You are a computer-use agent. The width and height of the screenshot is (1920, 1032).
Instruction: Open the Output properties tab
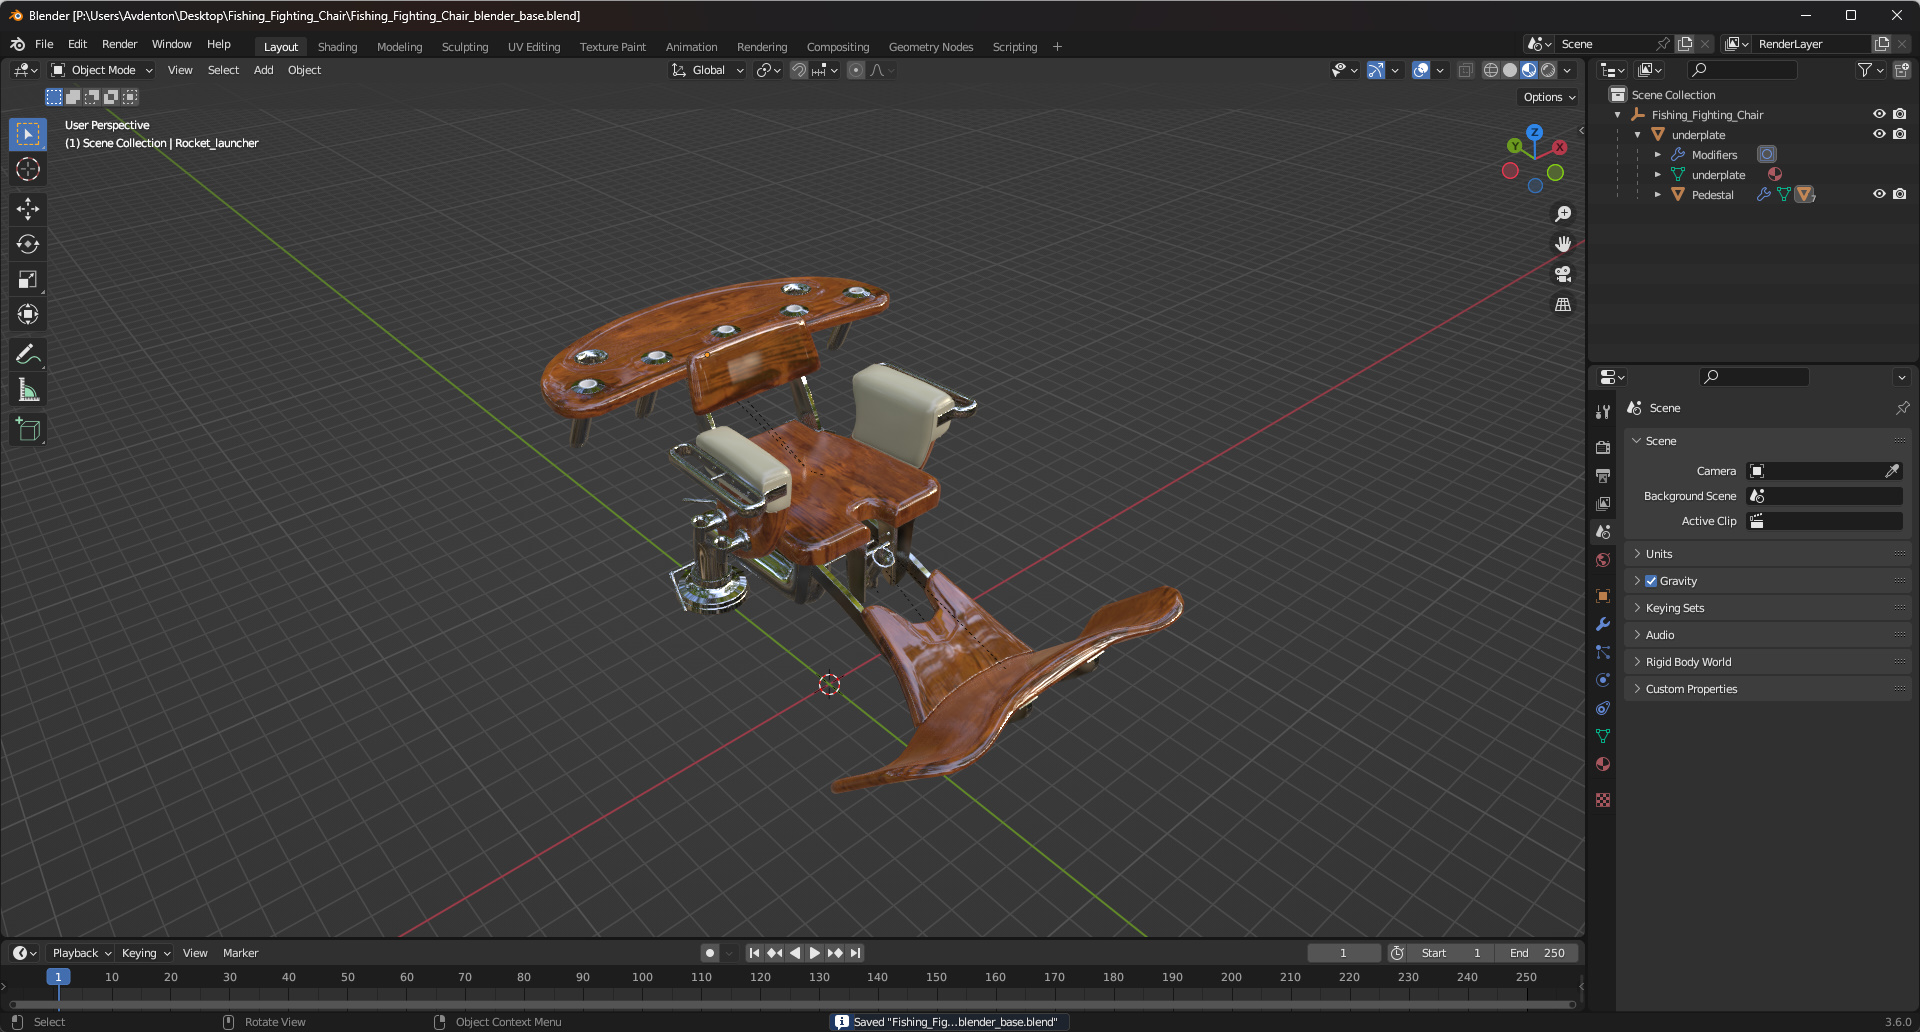pos(1603,475)
